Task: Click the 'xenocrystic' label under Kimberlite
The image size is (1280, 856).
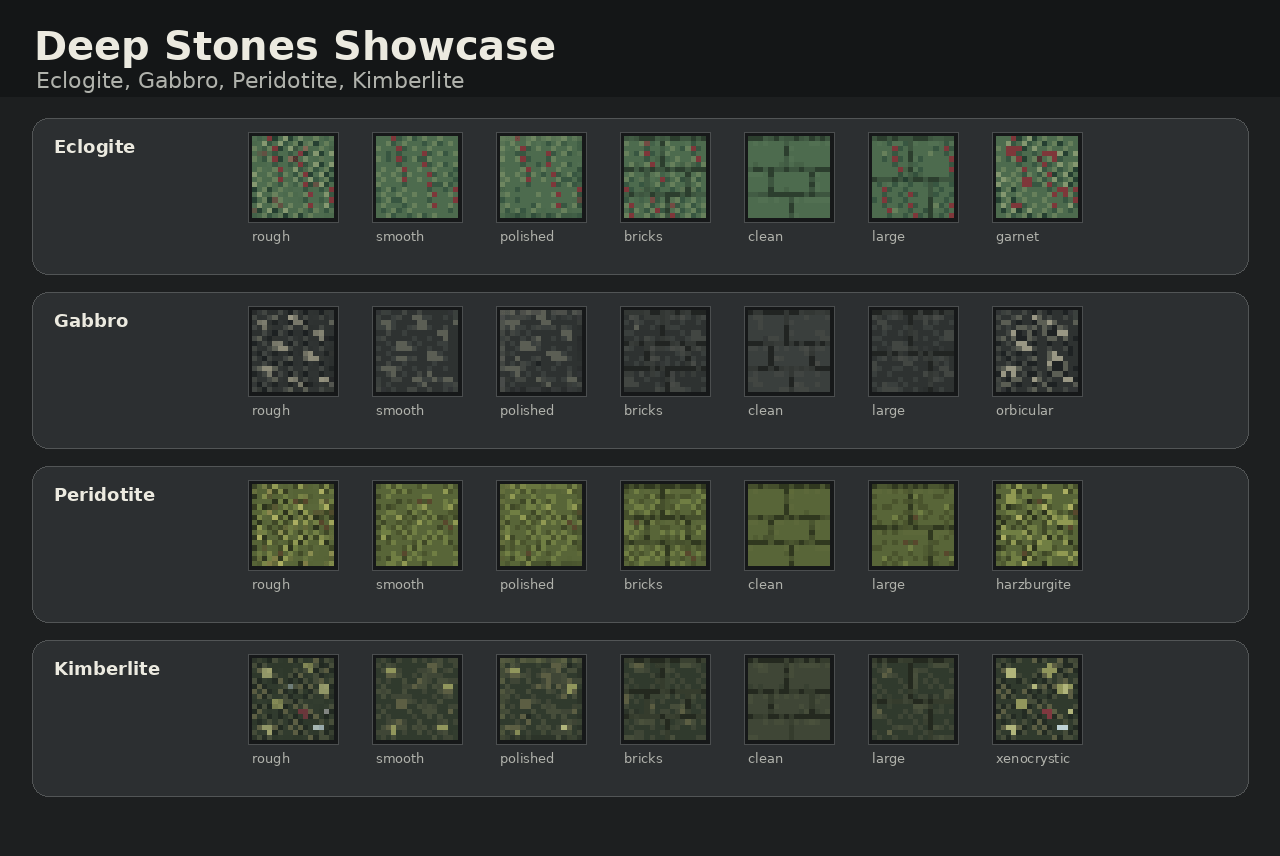Action: point(1033,759)
